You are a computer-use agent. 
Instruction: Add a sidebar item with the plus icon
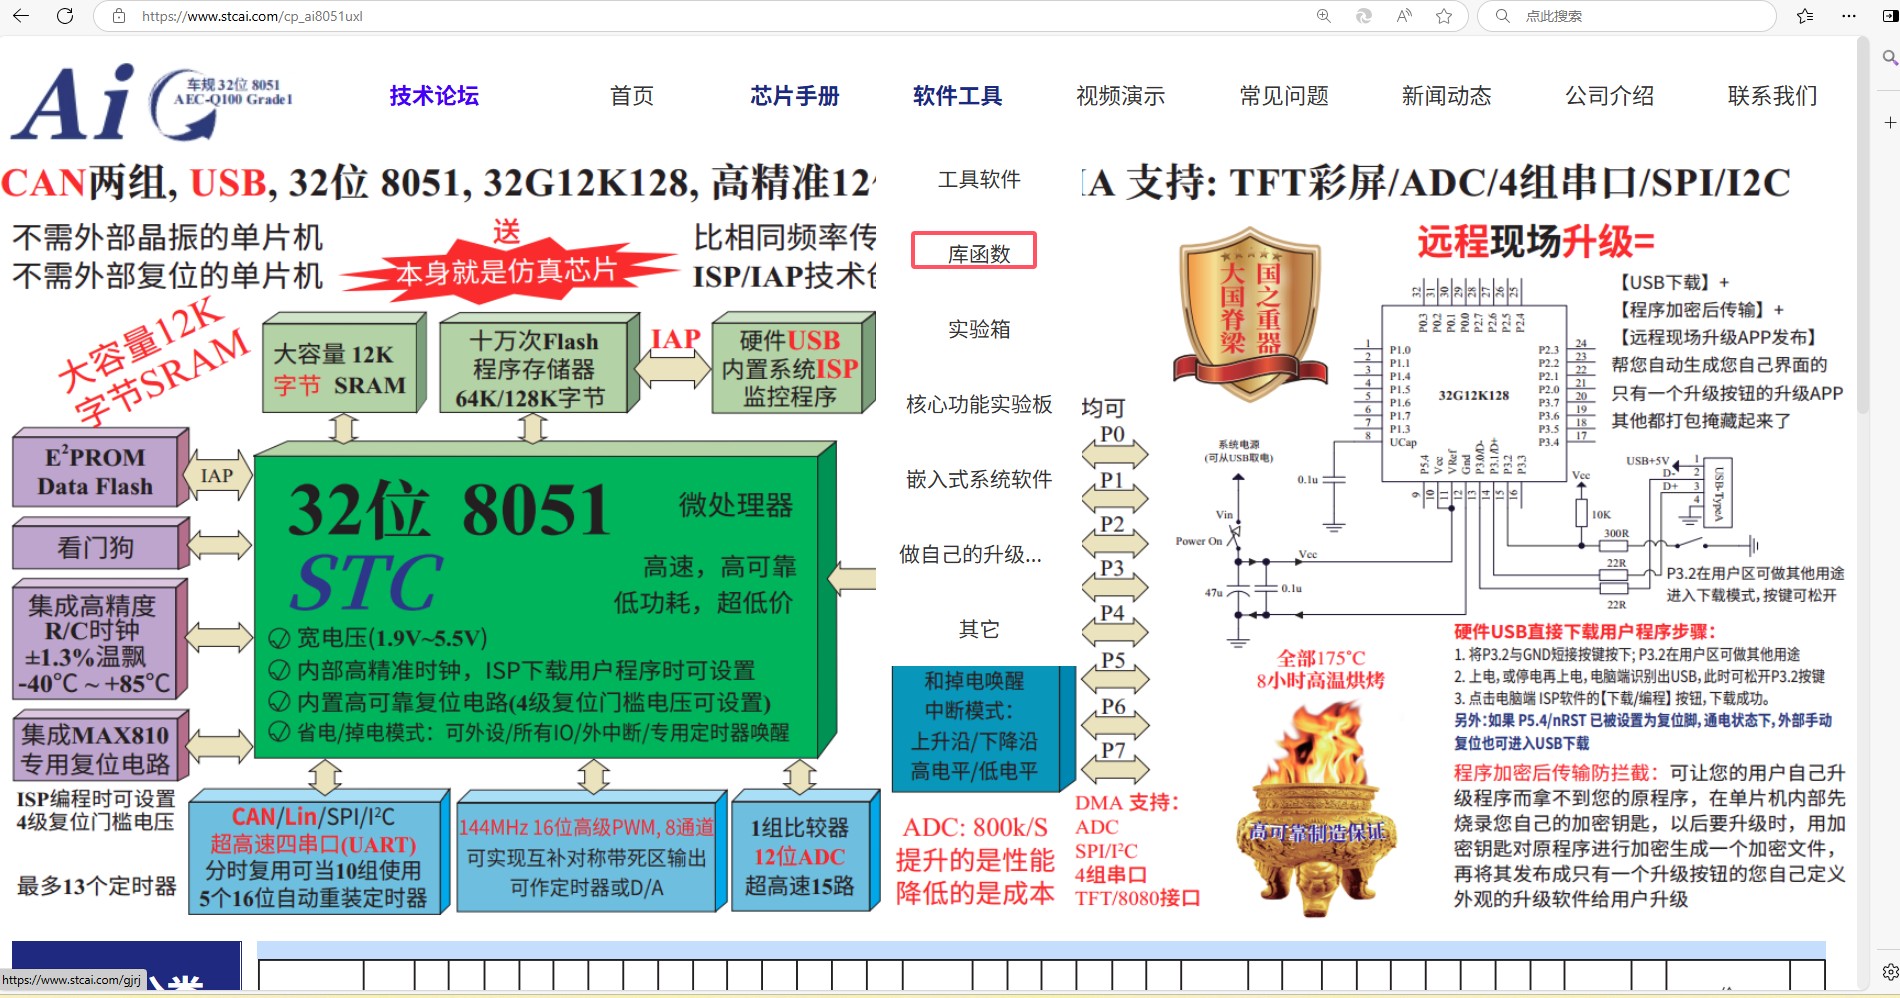1890,122
